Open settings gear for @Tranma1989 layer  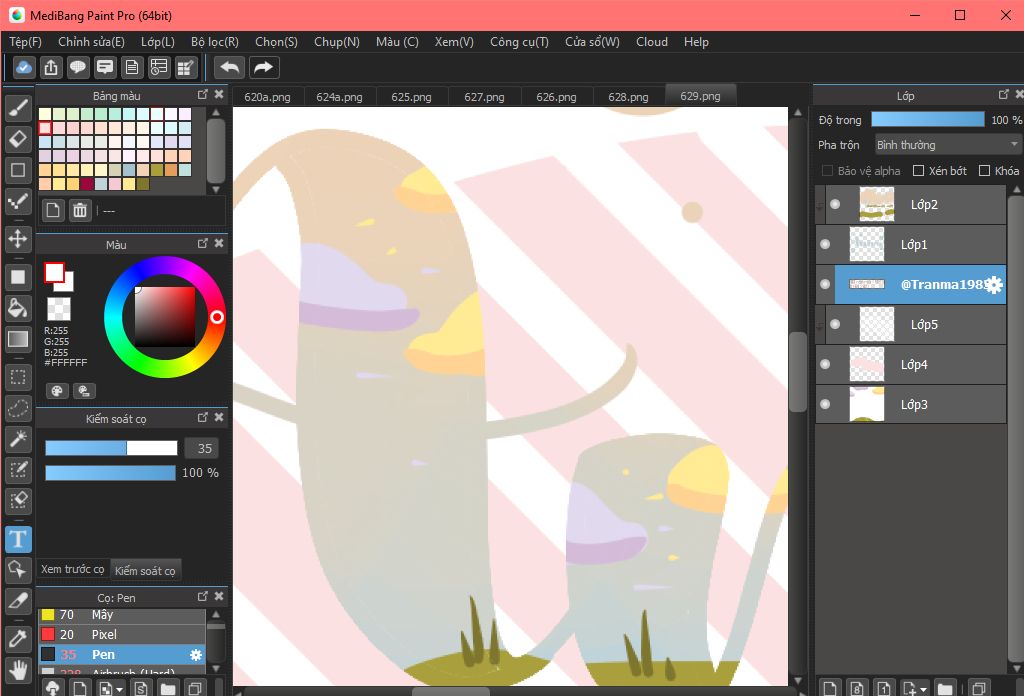pos(993,285)
